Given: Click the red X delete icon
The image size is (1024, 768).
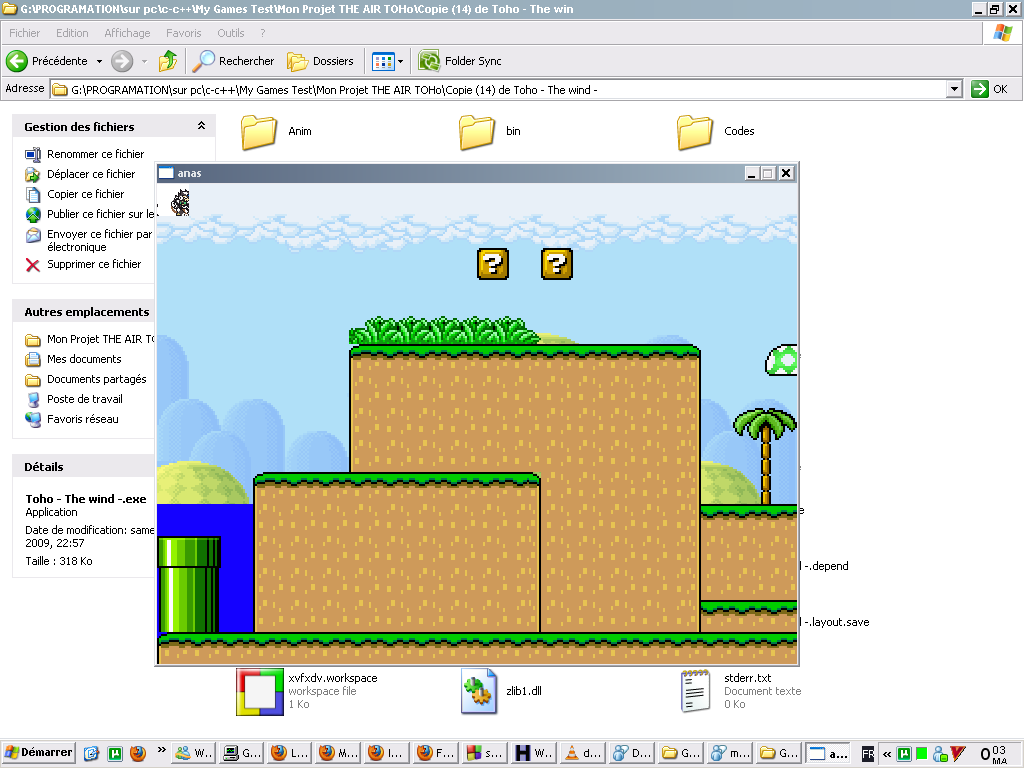Looking at the screenshot, I should [33, 264].
